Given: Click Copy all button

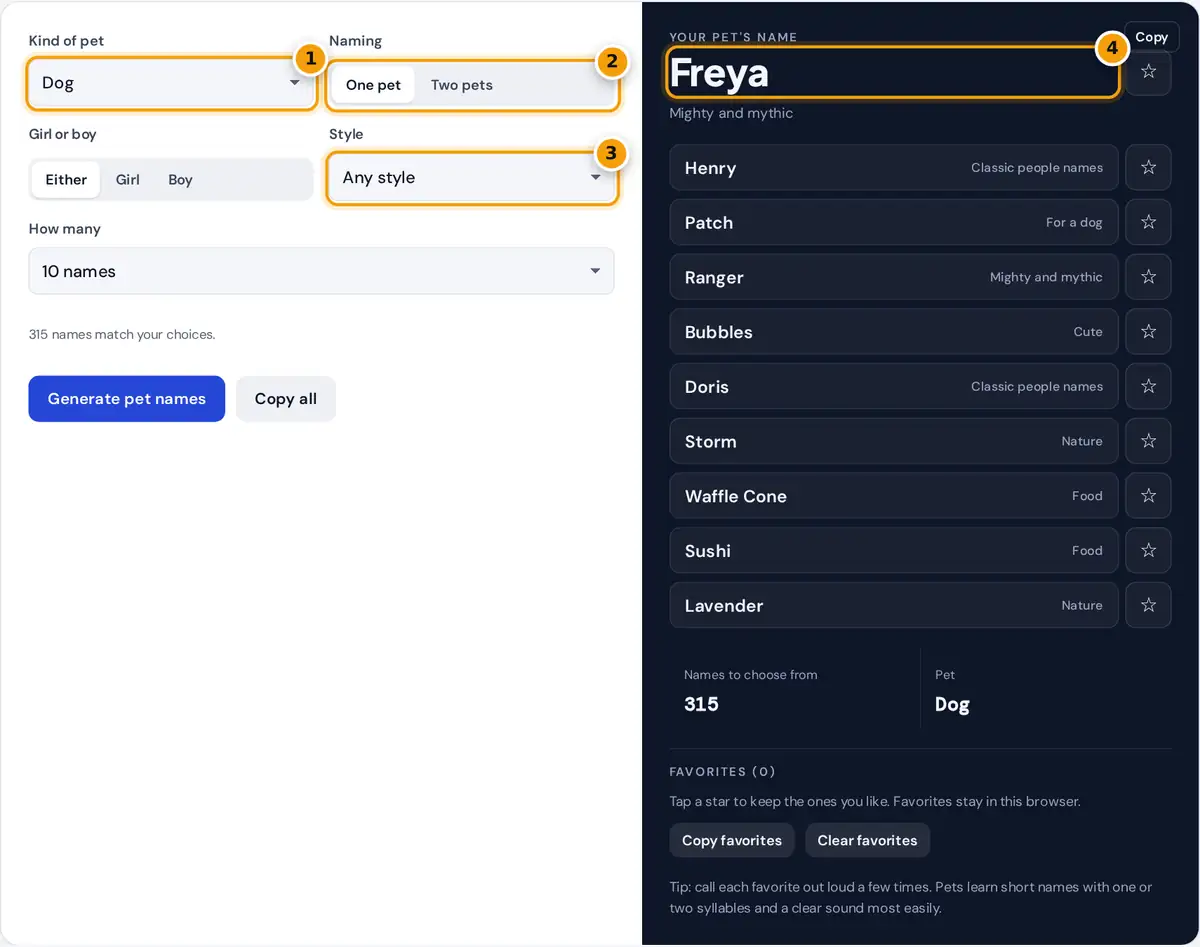Looking at the screenshot, I should tap(286, 399).
